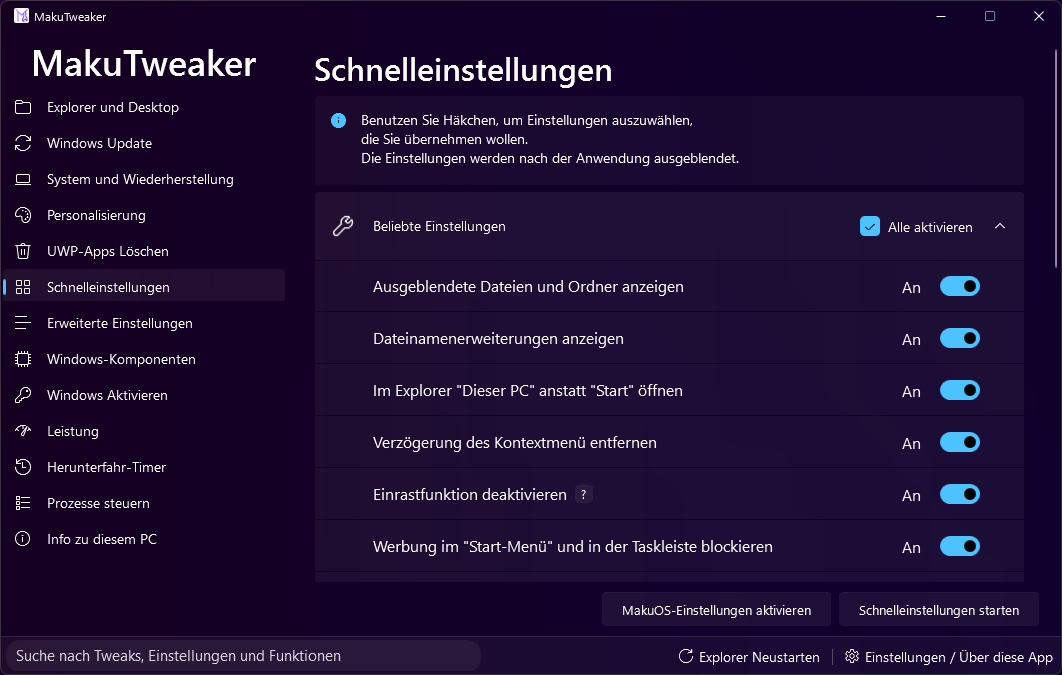Click Explorer Neustarten label
This screenshot has width=1062, height=675.
(x=759, y=657)
